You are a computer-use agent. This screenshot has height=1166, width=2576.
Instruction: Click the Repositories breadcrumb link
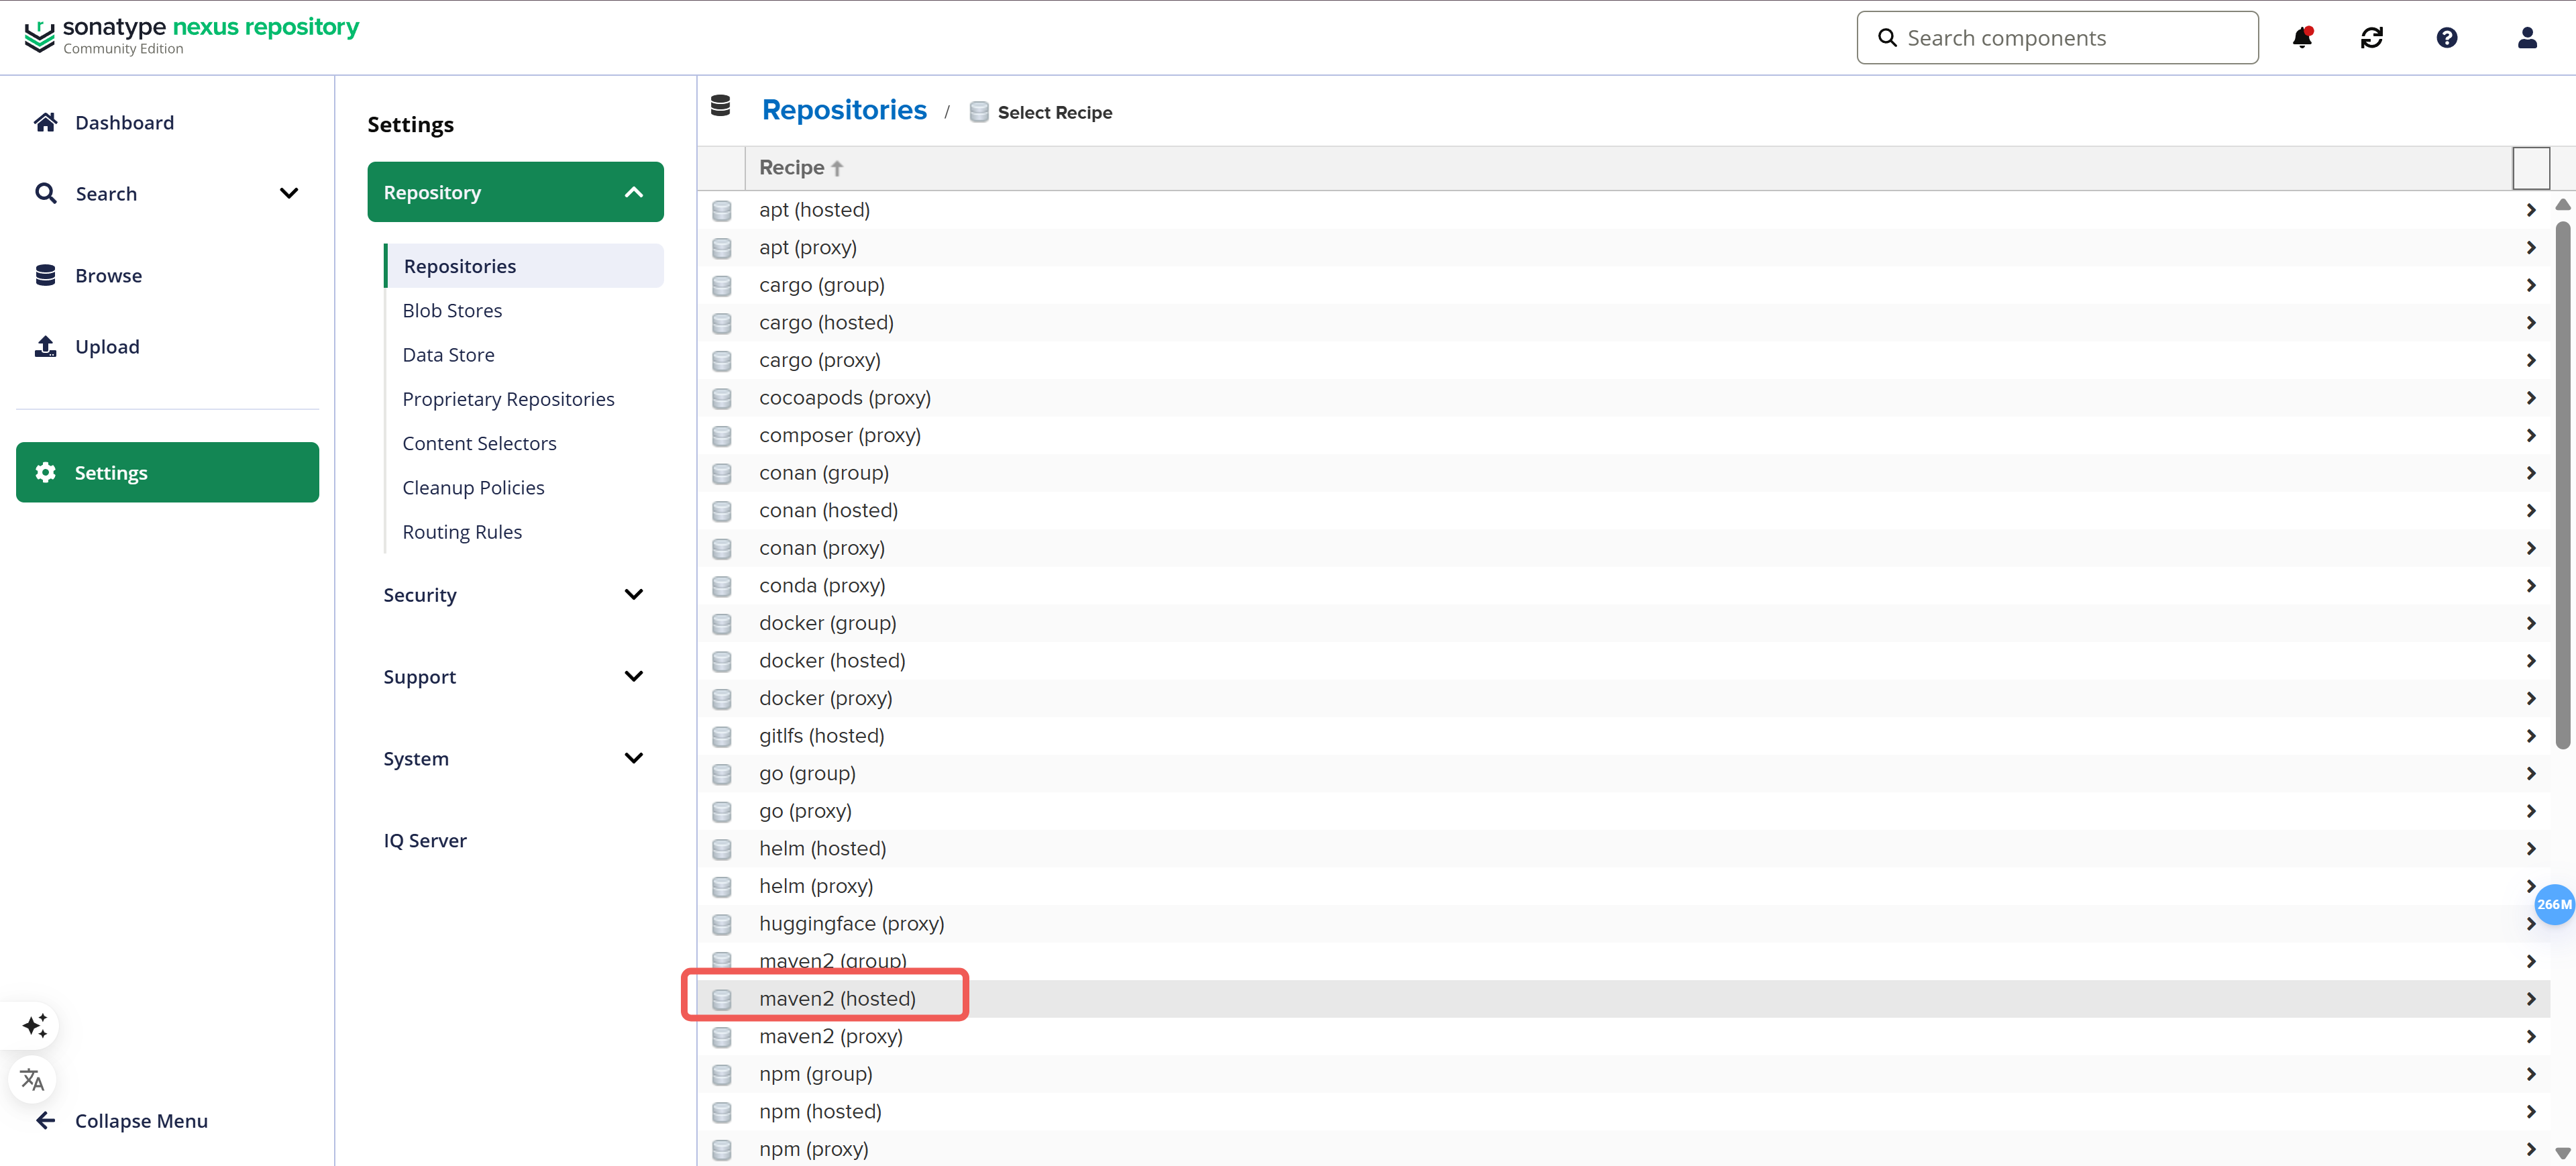(x=844, y=109)
